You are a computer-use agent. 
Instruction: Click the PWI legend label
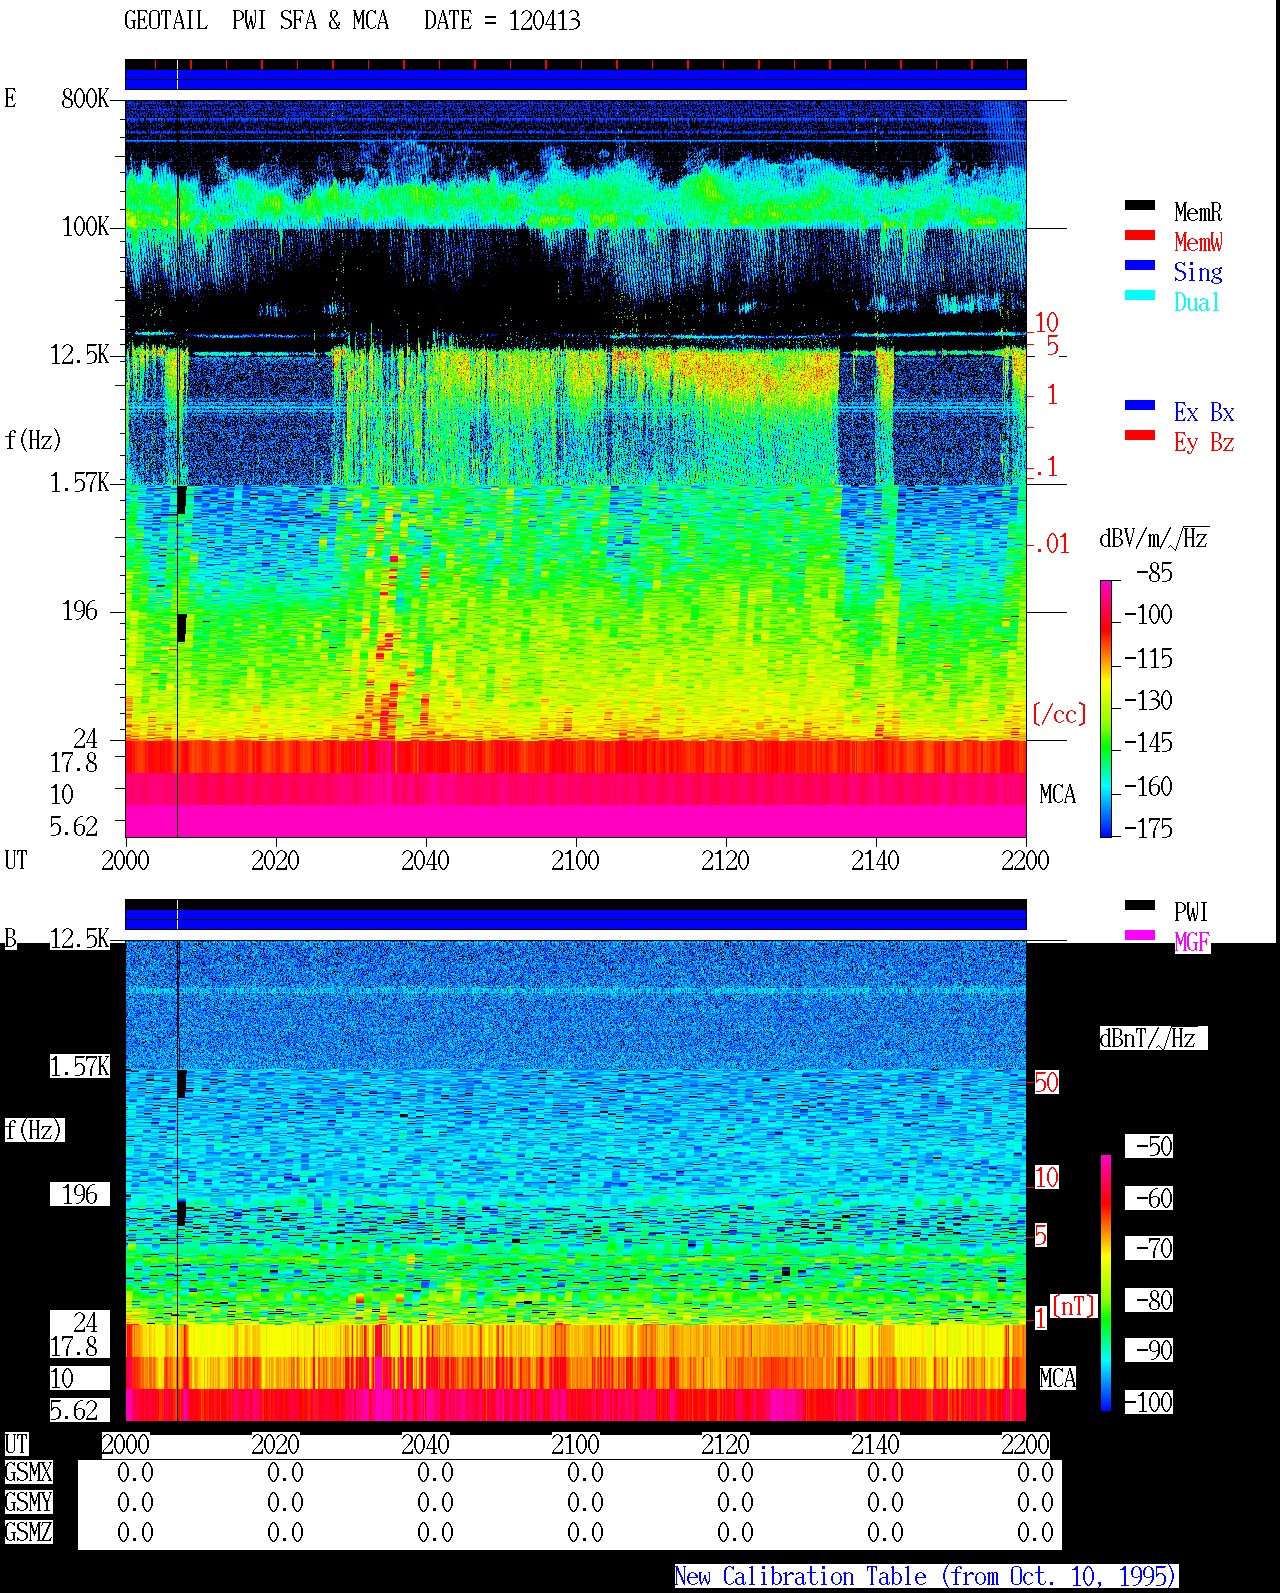(x=1191, y=912)
